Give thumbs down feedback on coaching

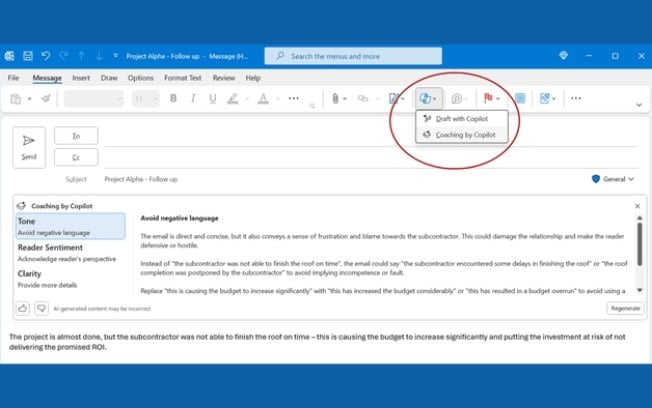41,308
